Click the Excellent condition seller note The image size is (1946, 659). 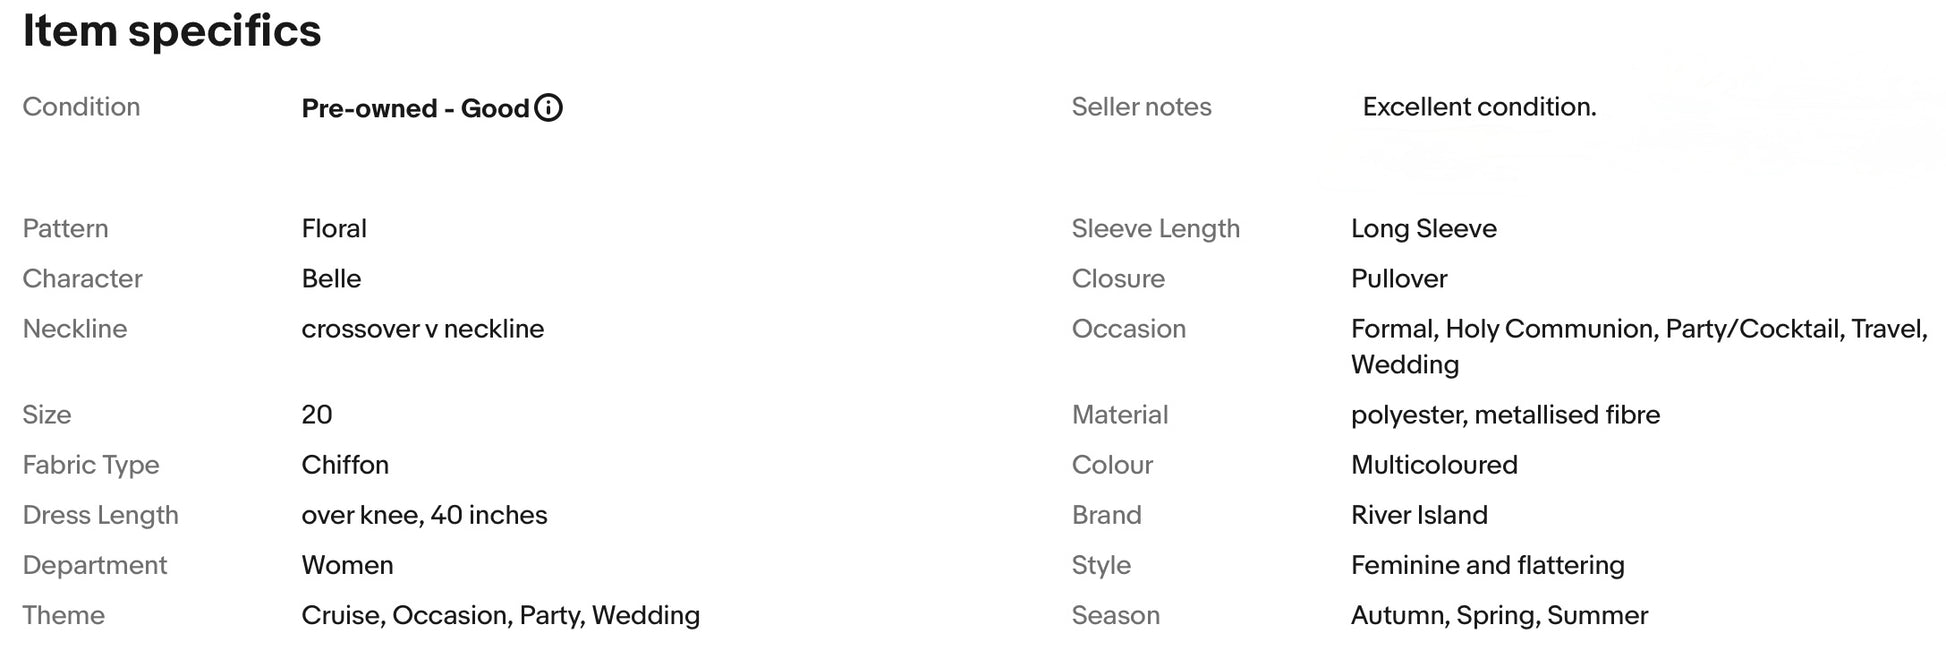pos(1478,107)
